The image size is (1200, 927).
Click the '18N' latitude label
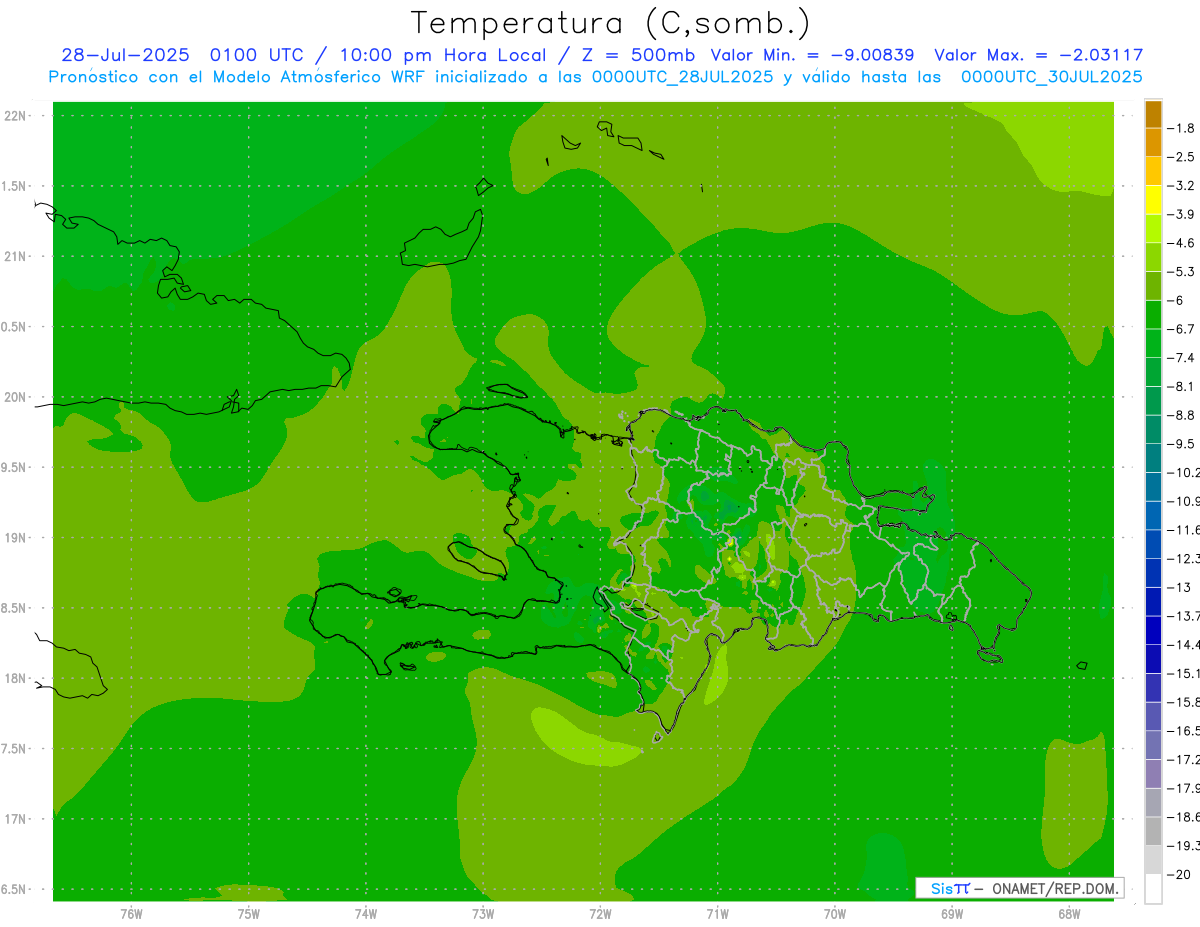pyautogui.click(x=15, y=678)
